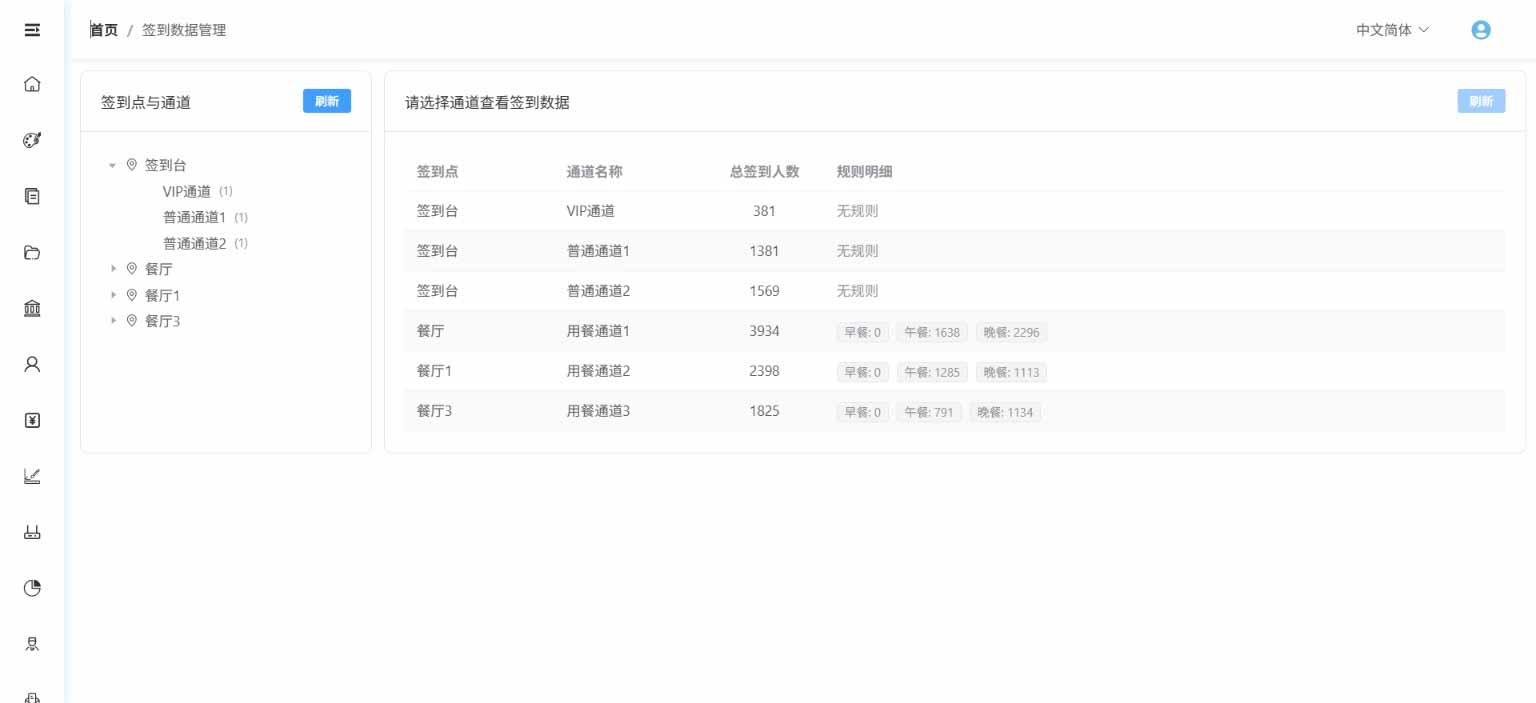Click 签到数据管理 breadcrumb
1536x703 pixels.
click(x=184, y=30)
